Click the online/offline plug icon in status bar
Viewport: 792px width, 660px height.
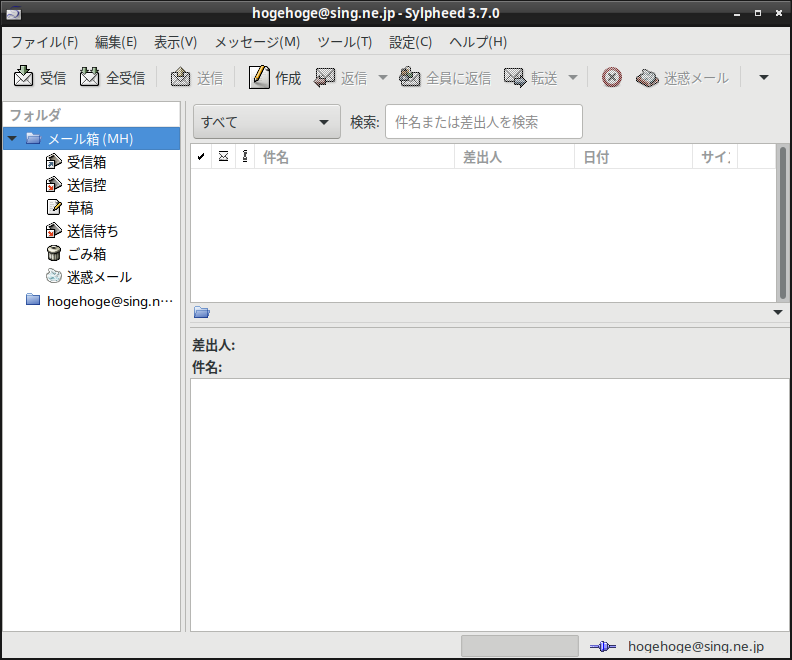coord(603,646)
